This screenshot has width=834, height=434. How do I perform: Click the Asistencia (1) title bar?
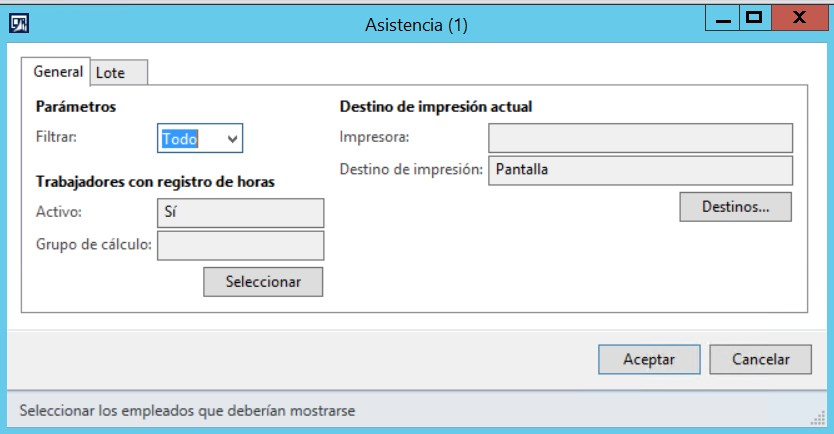coord(416,25)
